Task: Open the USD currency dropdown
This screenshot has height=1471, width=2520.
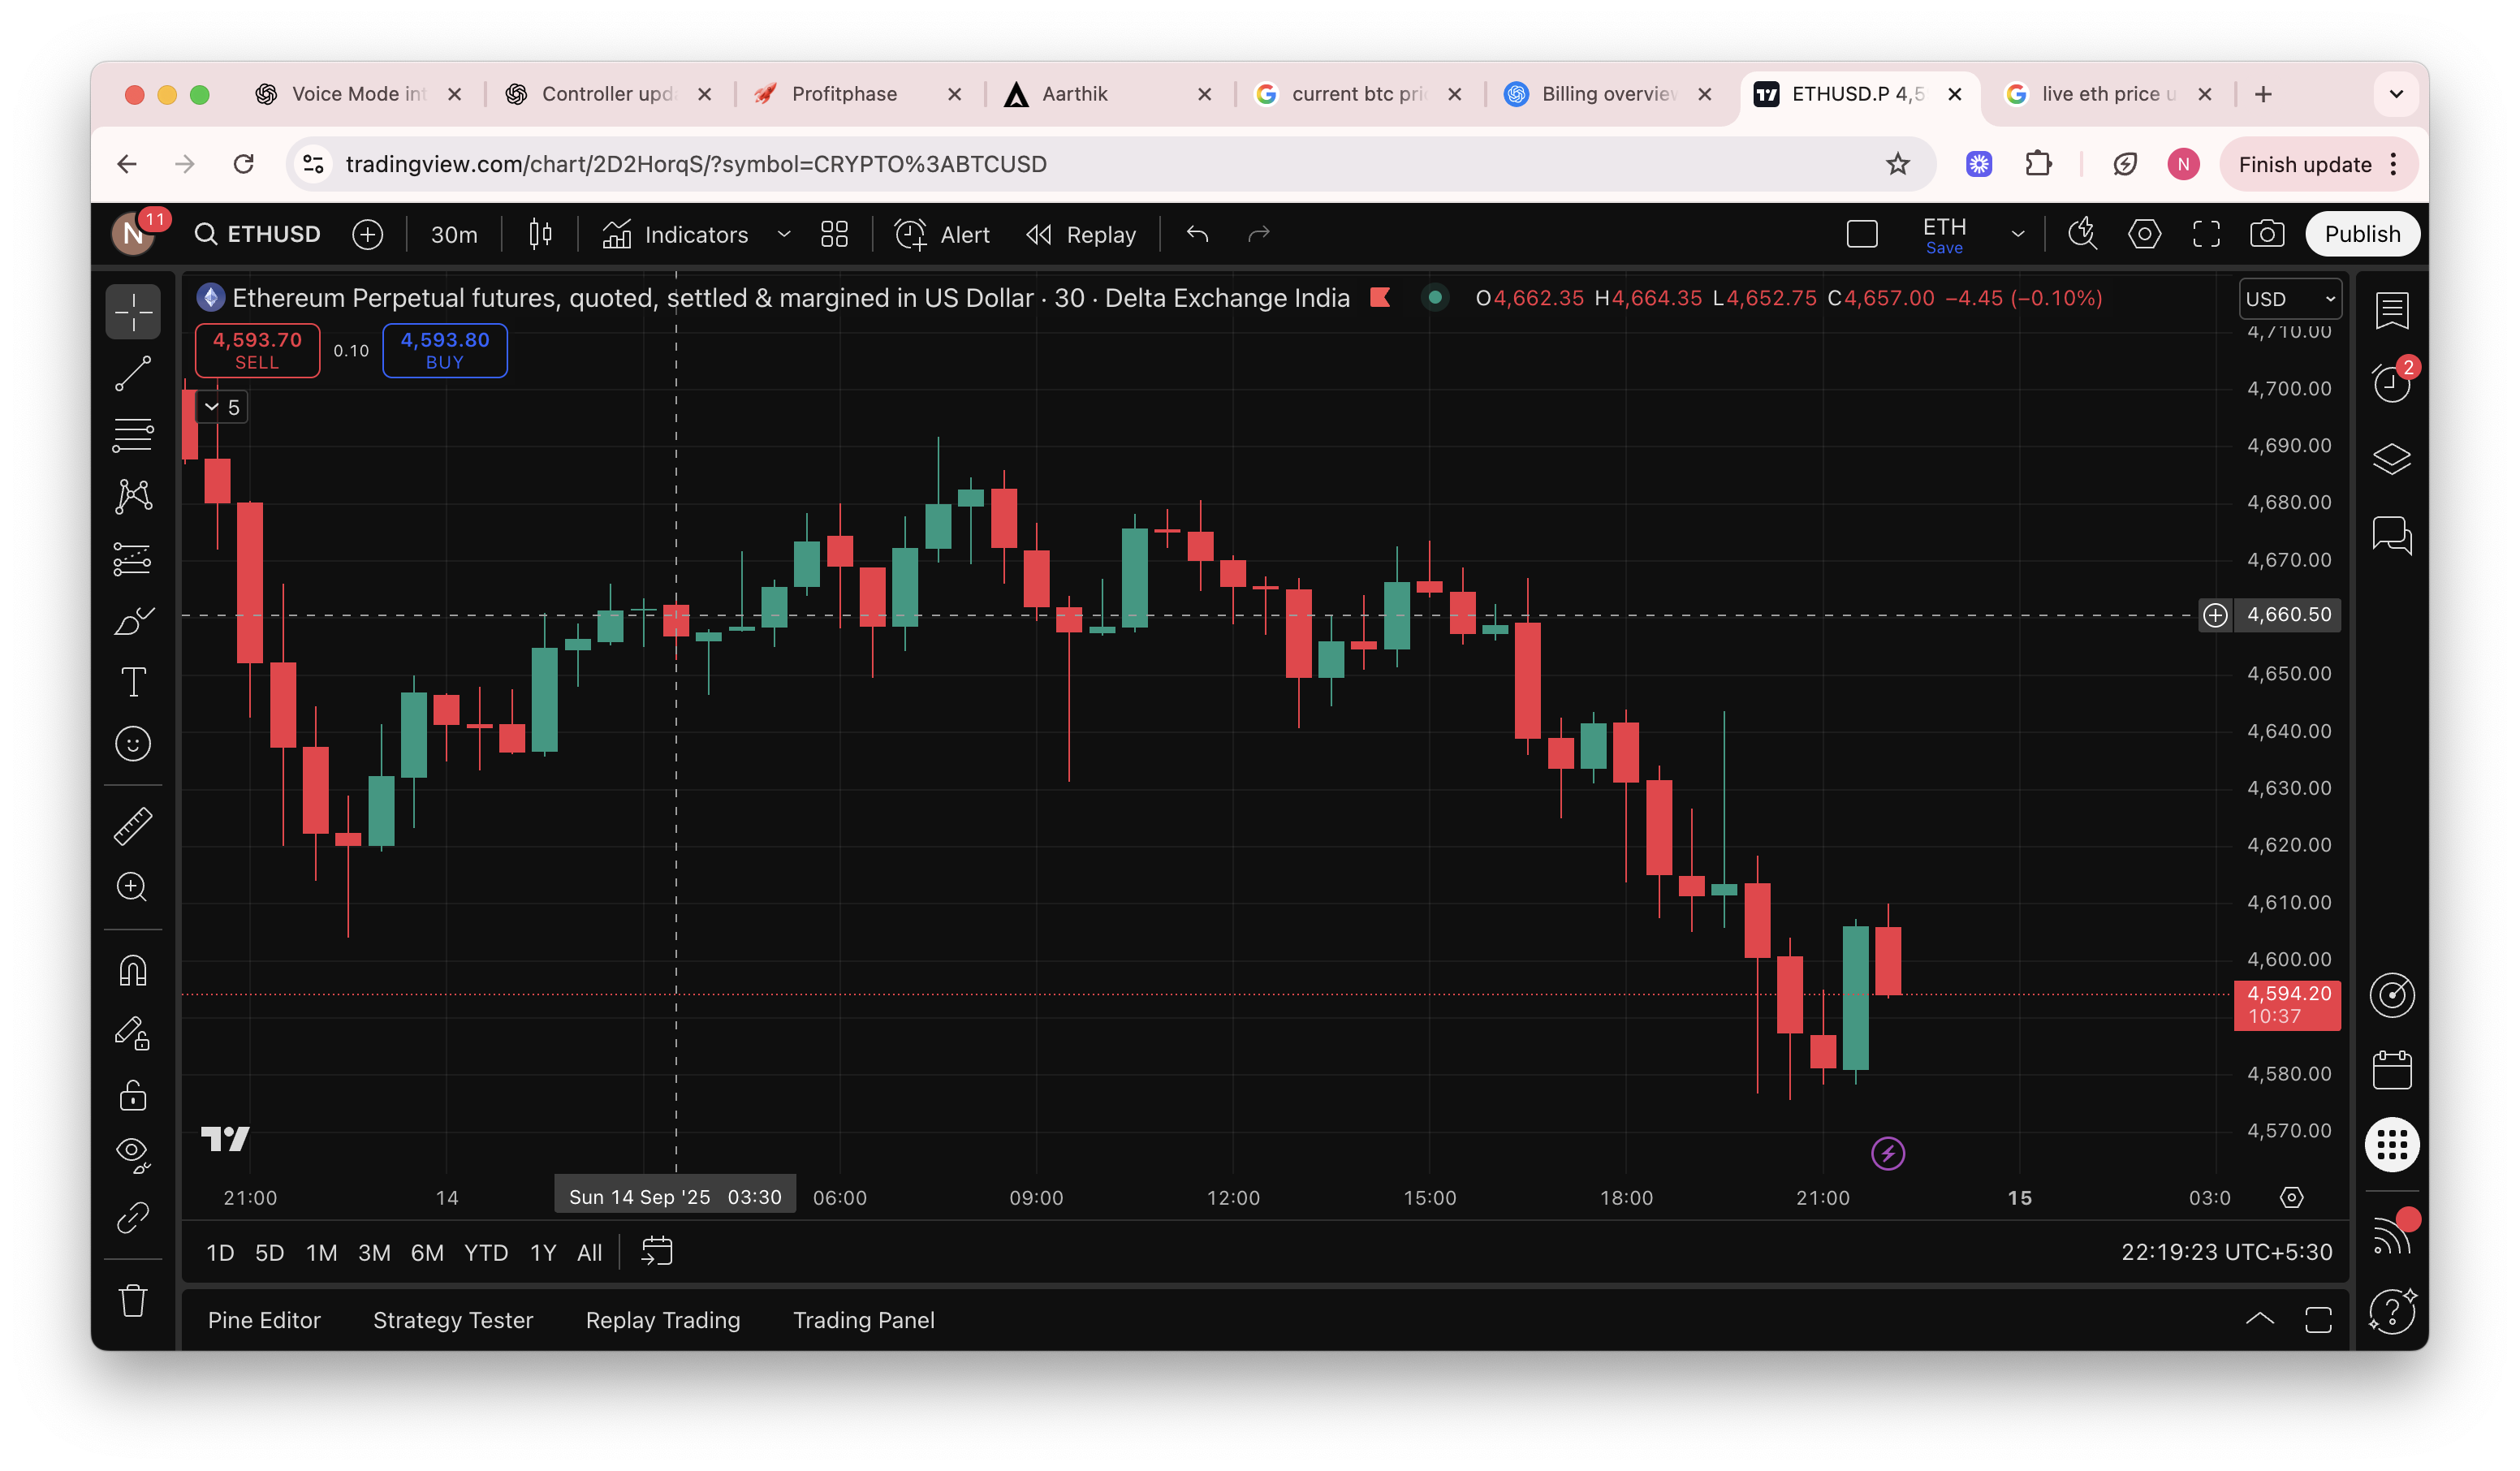Action: click(x=2289, y=299)
